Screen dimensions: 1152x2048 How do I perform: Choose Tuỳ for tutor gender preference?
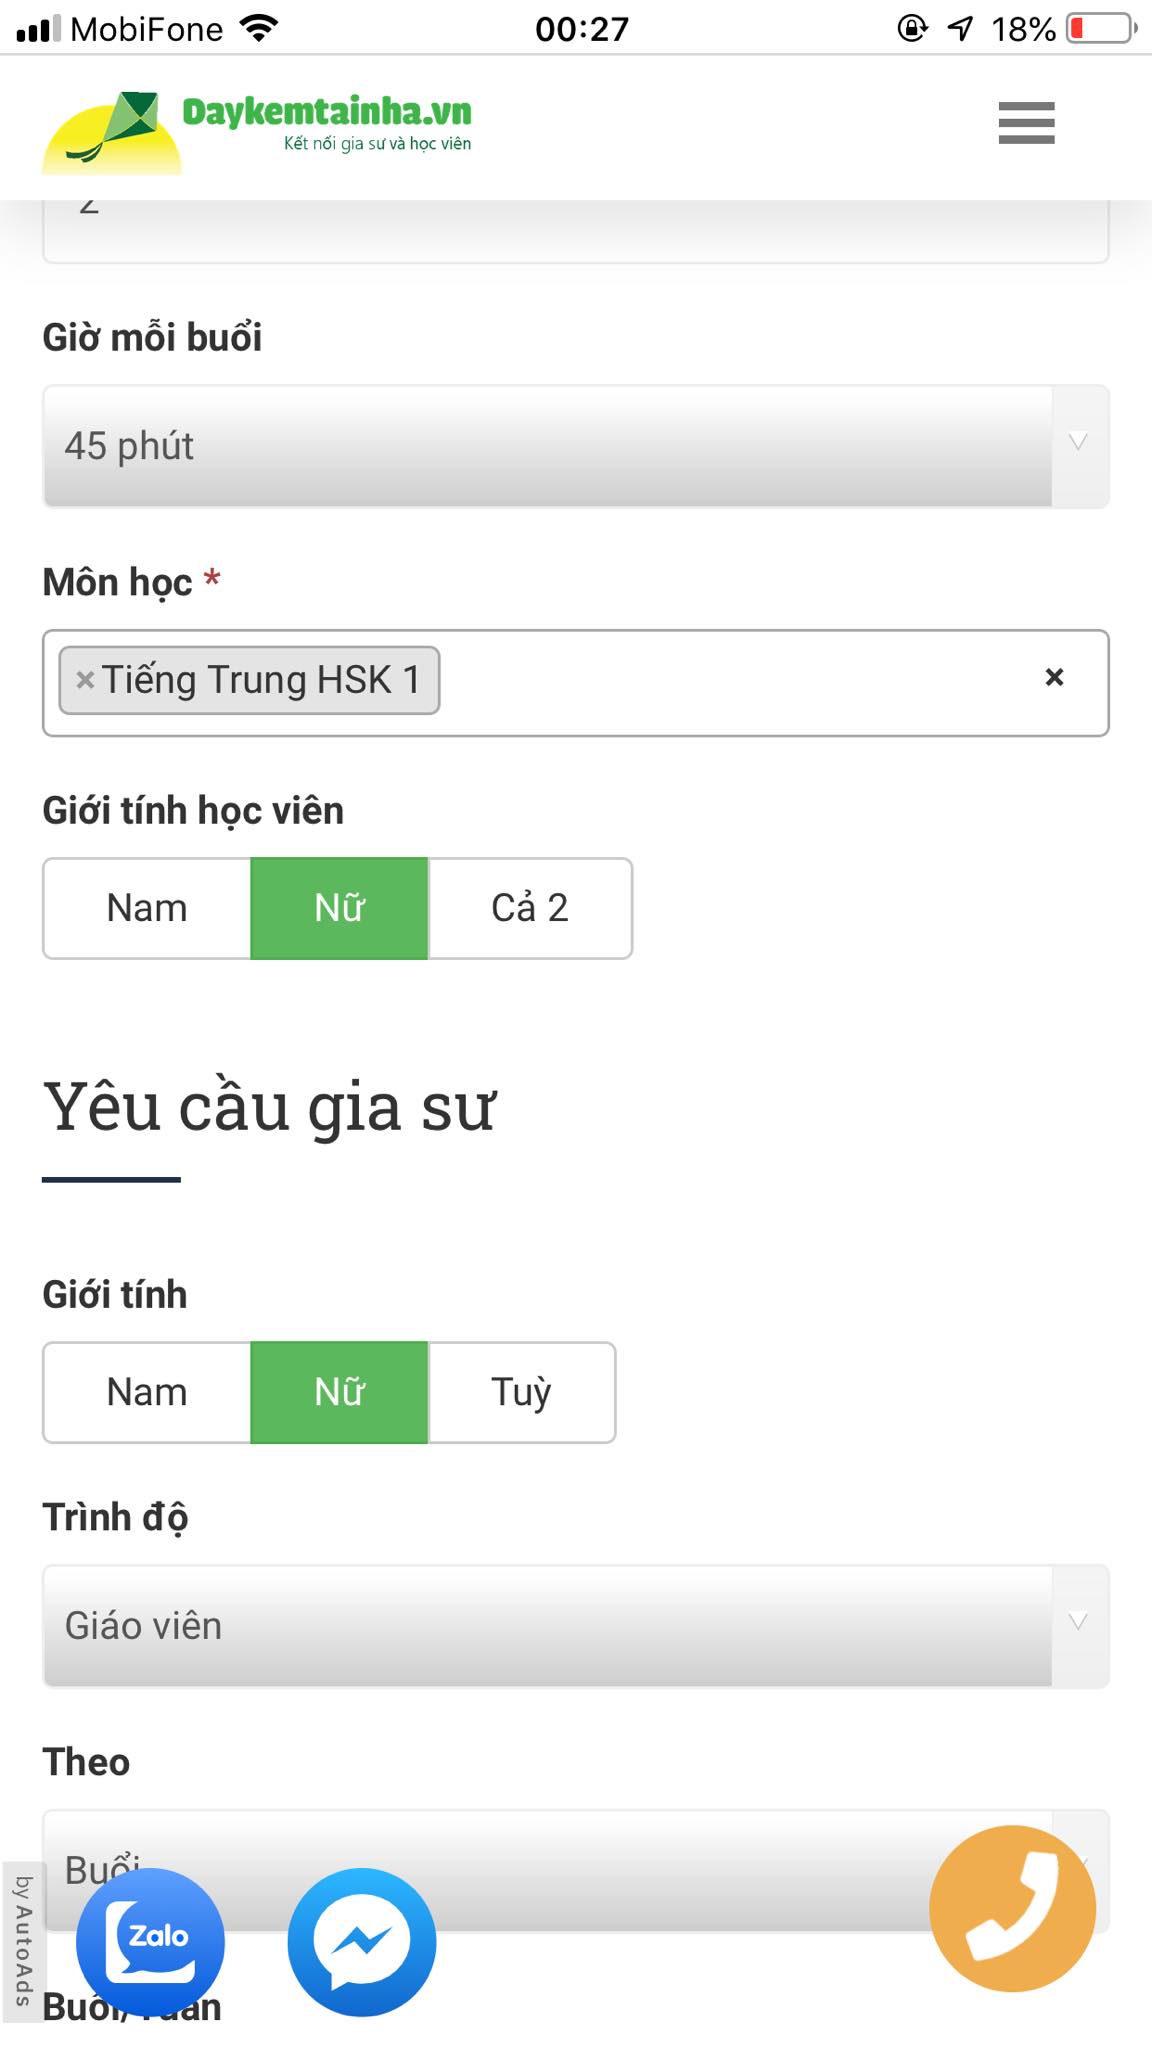pyautogui.click(x=521, y=1391)
